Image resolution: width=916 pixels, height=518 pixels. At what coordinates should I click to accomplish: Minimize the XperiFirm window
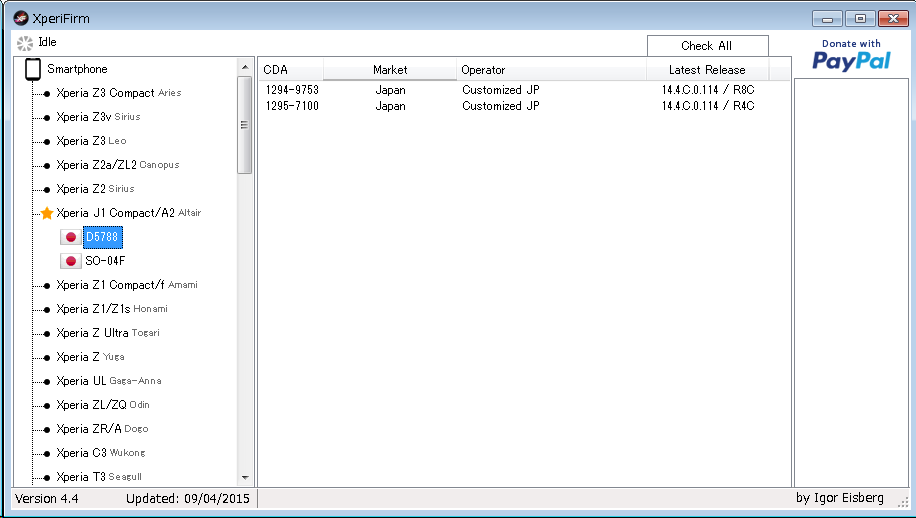(x=827, y=19)
